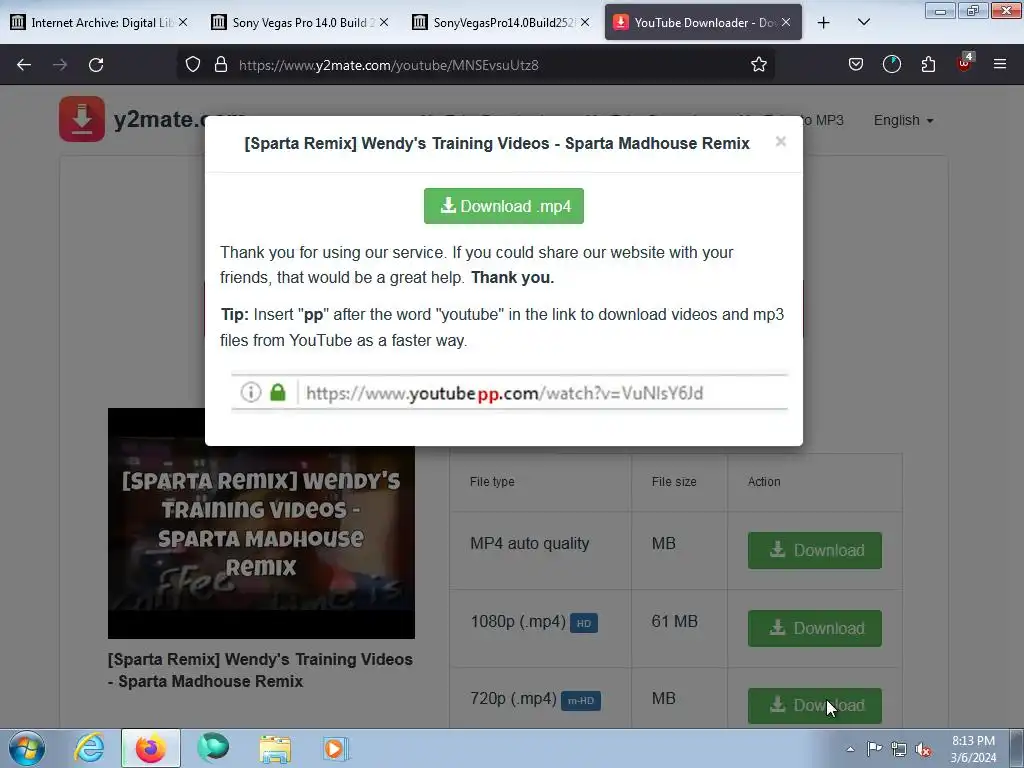Launch Internet Explorer from taskbar
This screenshot has width=1024, height=768.
click(89, 748)
